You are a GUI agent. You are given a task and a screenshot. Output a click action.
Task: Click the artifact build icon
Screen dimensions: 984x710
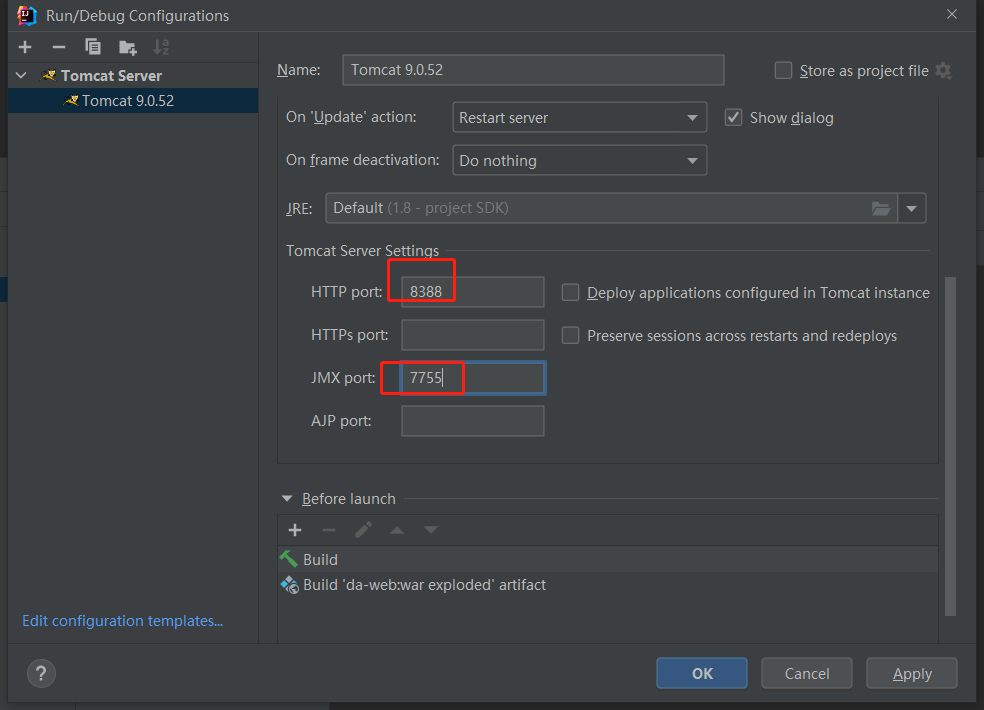click(x=289, y=585)
